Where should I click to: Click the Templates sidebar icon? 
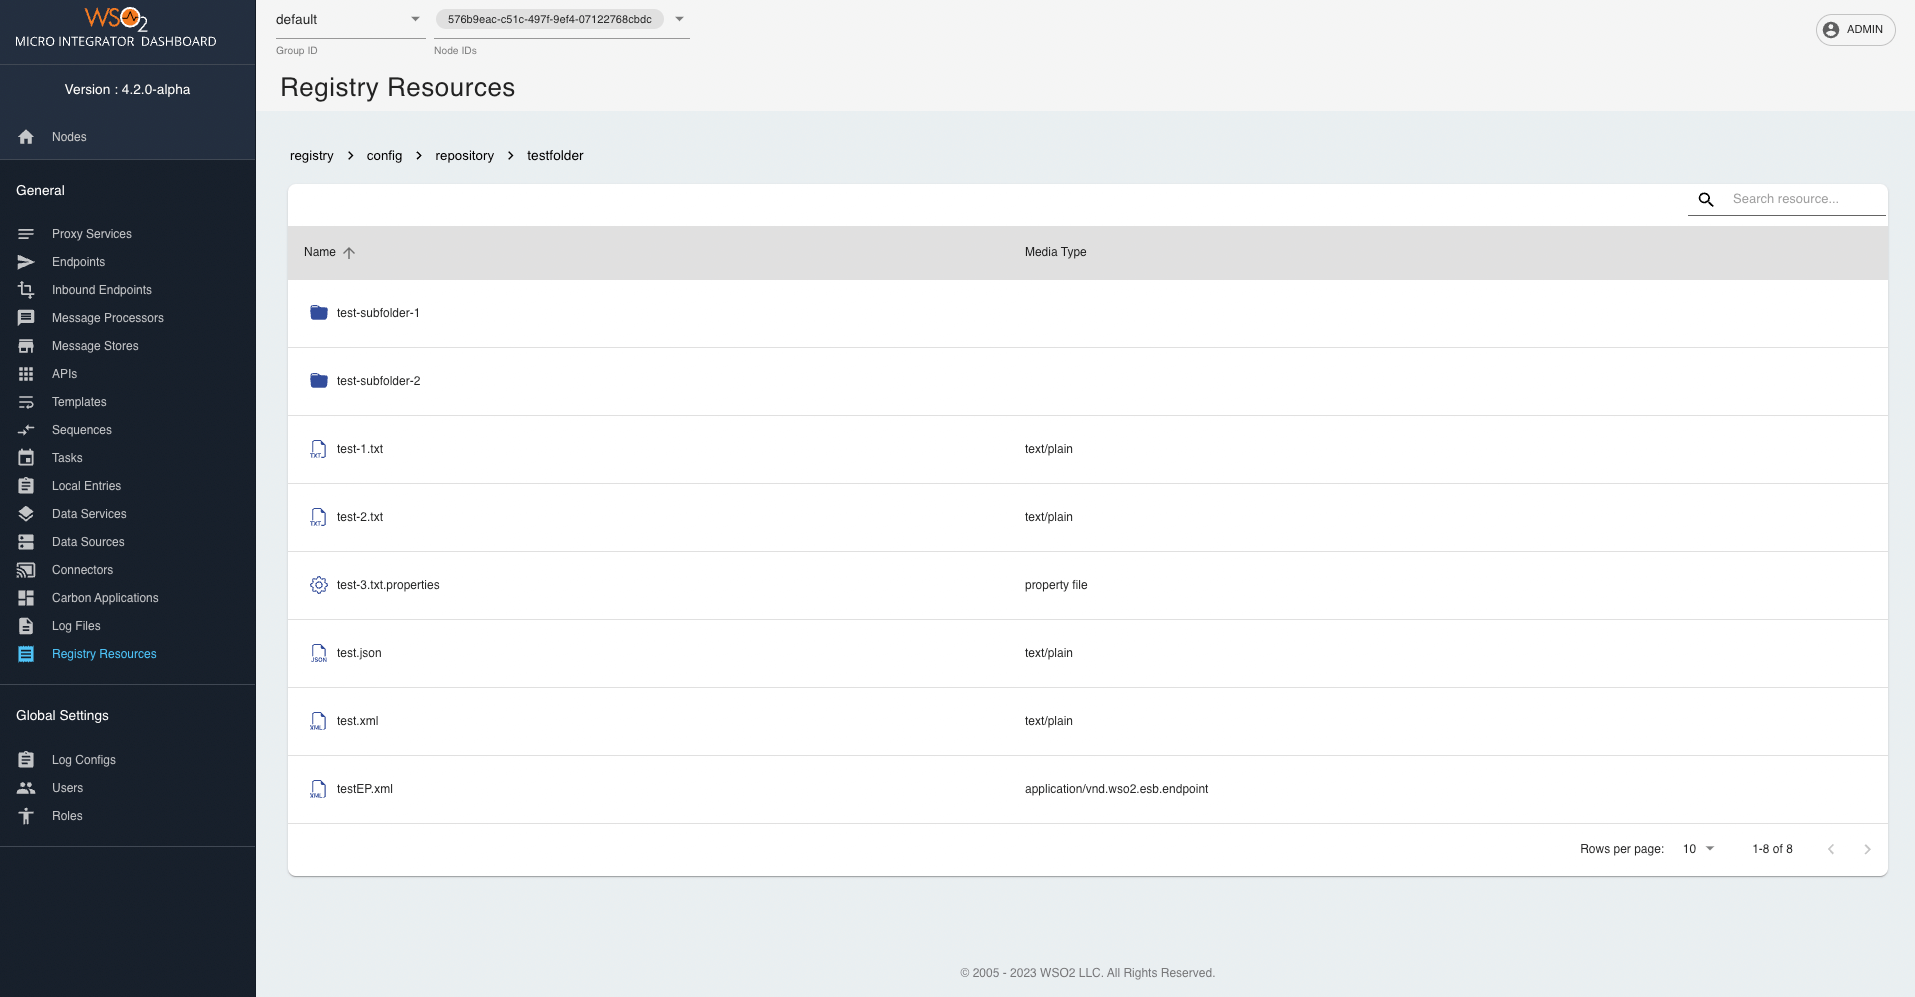(x=26, y=402)
